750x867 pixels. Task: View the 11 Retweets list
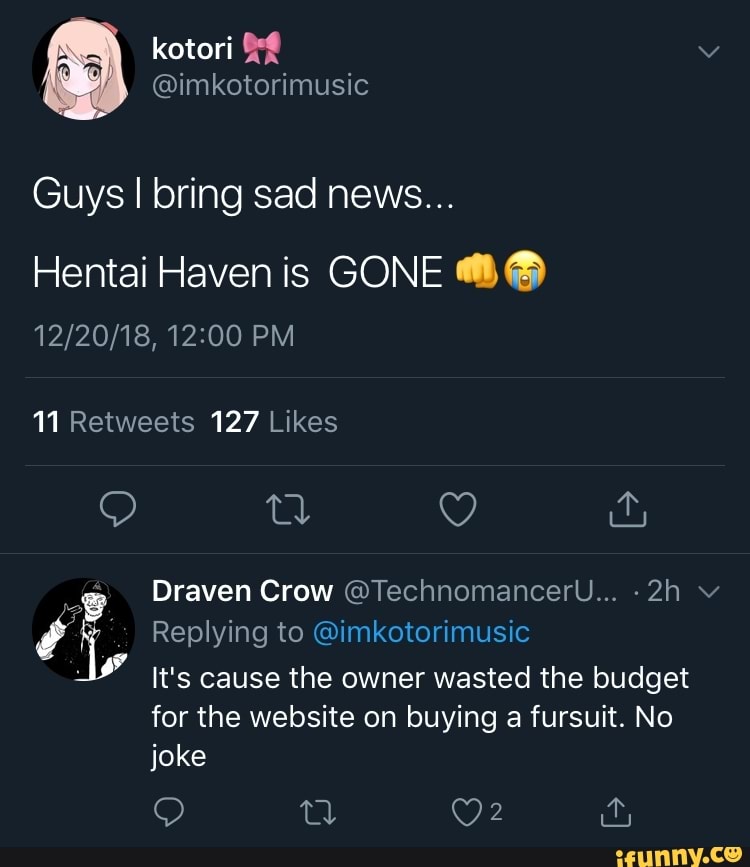[114, 422]
